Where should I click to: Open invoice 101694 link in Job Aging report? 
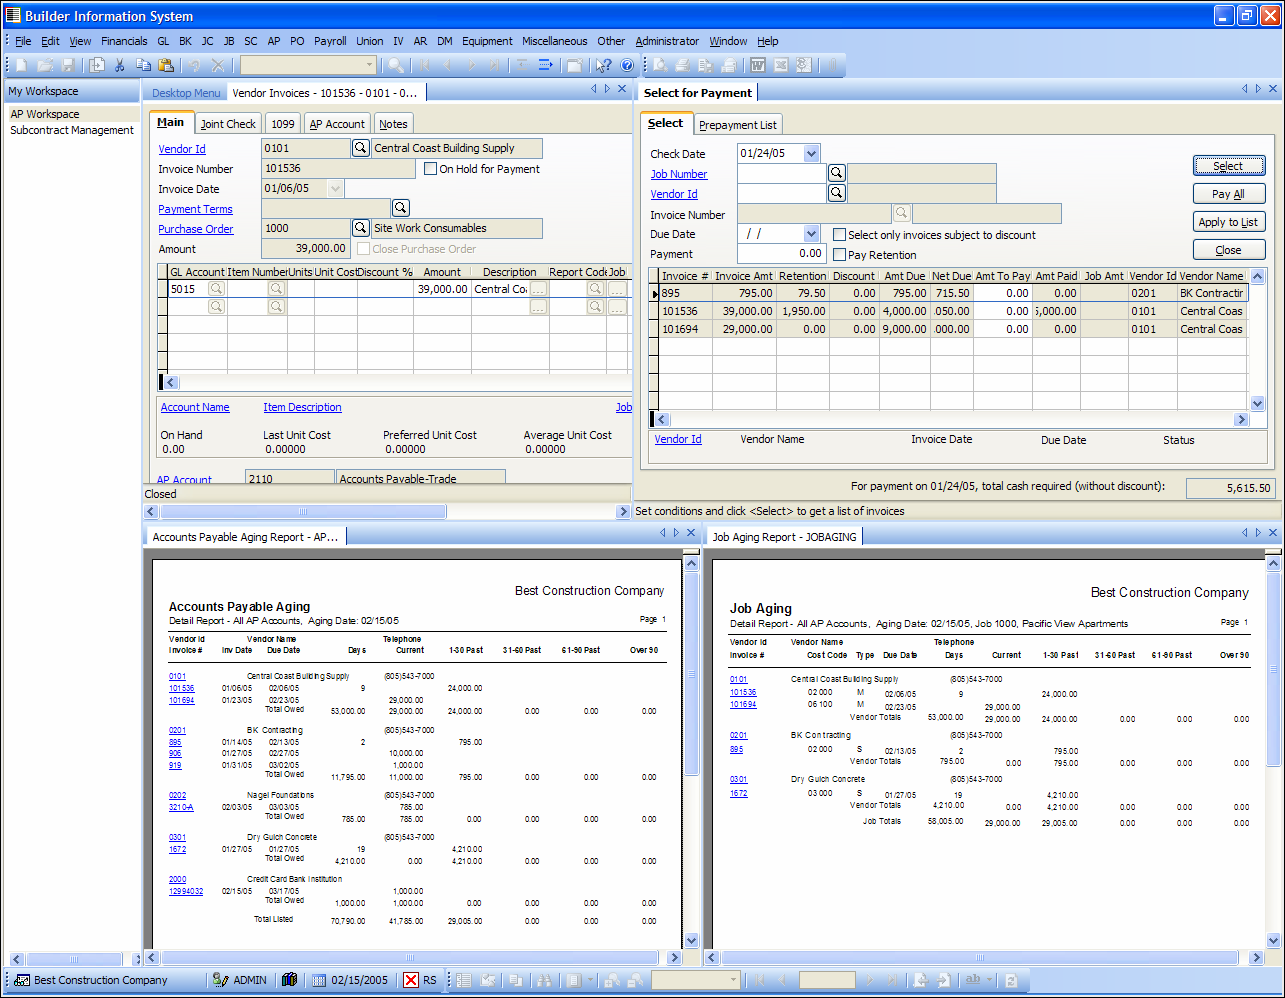[743, 704]
